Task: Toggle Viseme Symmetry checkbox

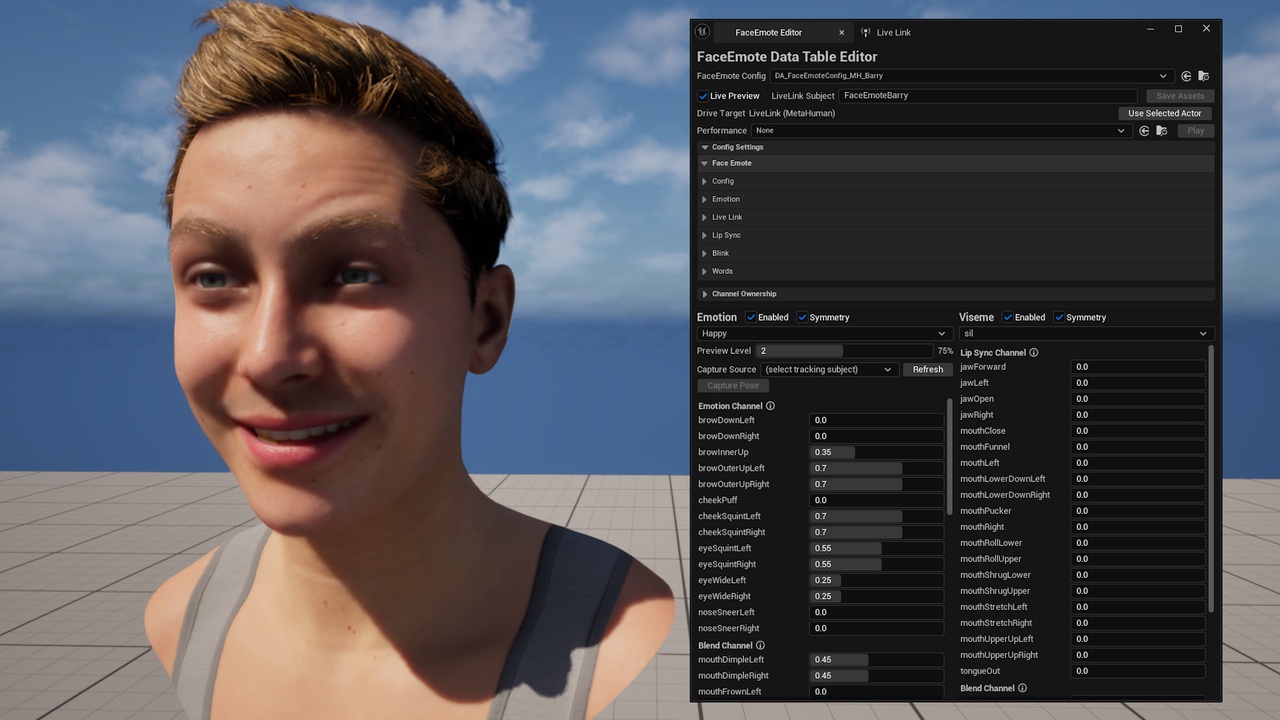Action: tap(1059, 317)
